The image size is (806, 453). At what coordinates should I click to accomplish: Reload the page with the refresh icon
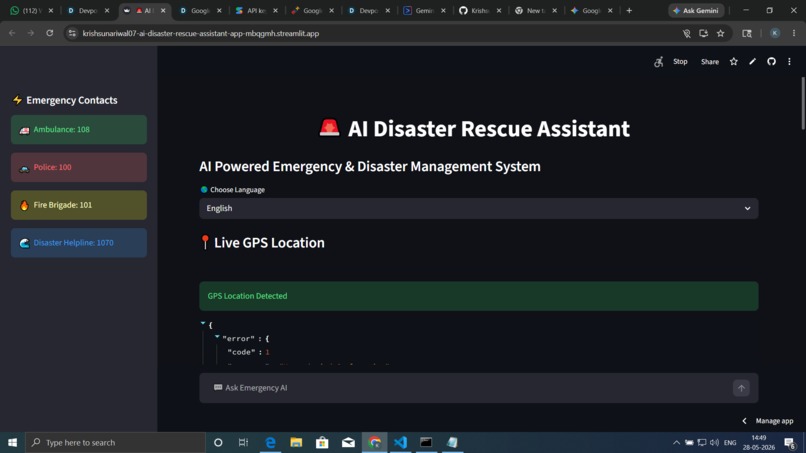(49, 33)
